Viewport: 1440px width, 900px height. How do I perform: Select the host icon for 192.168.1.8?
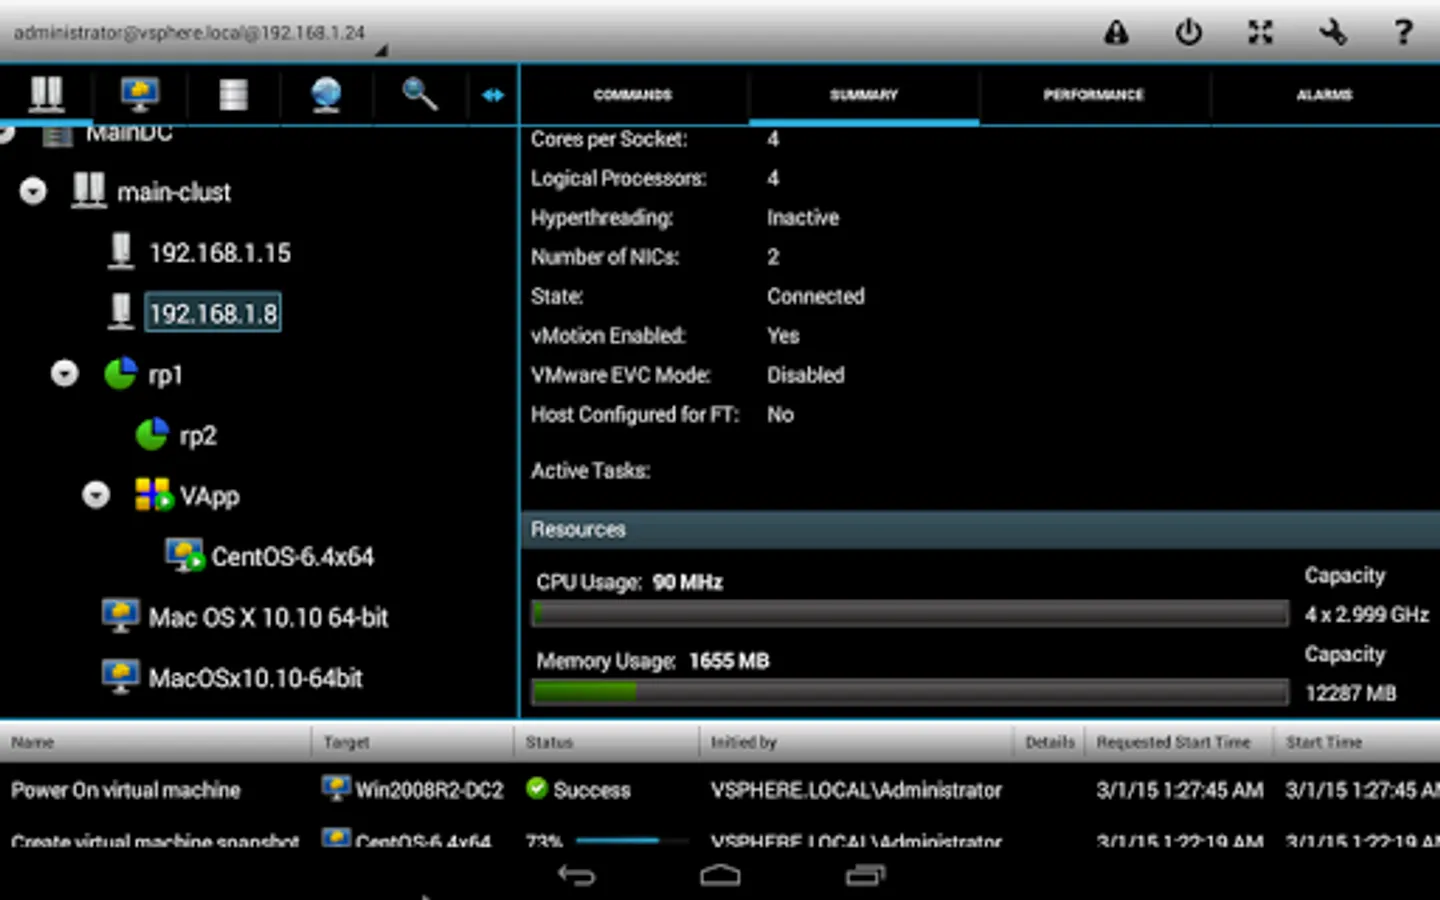121,312
